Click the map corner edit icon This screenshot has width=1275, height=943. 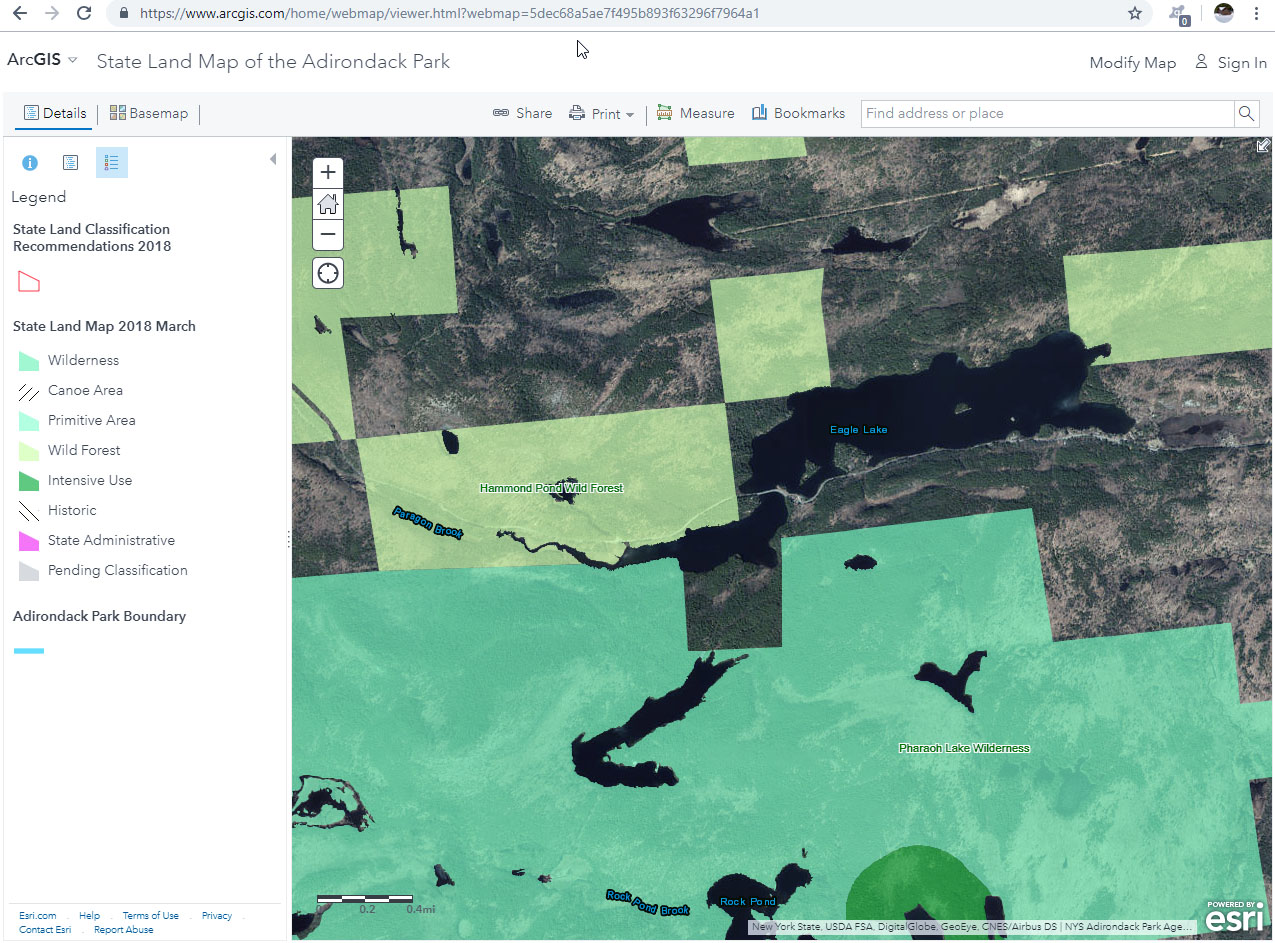[x=1263, y=146]
